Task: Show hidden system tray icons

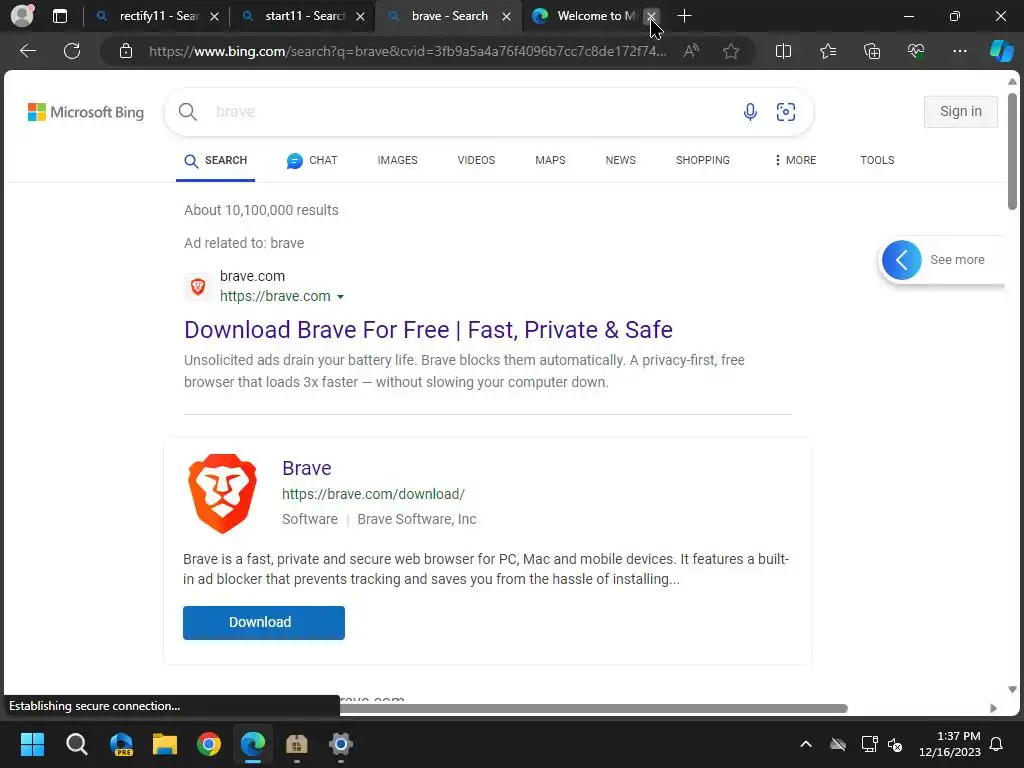Action: 806,744
